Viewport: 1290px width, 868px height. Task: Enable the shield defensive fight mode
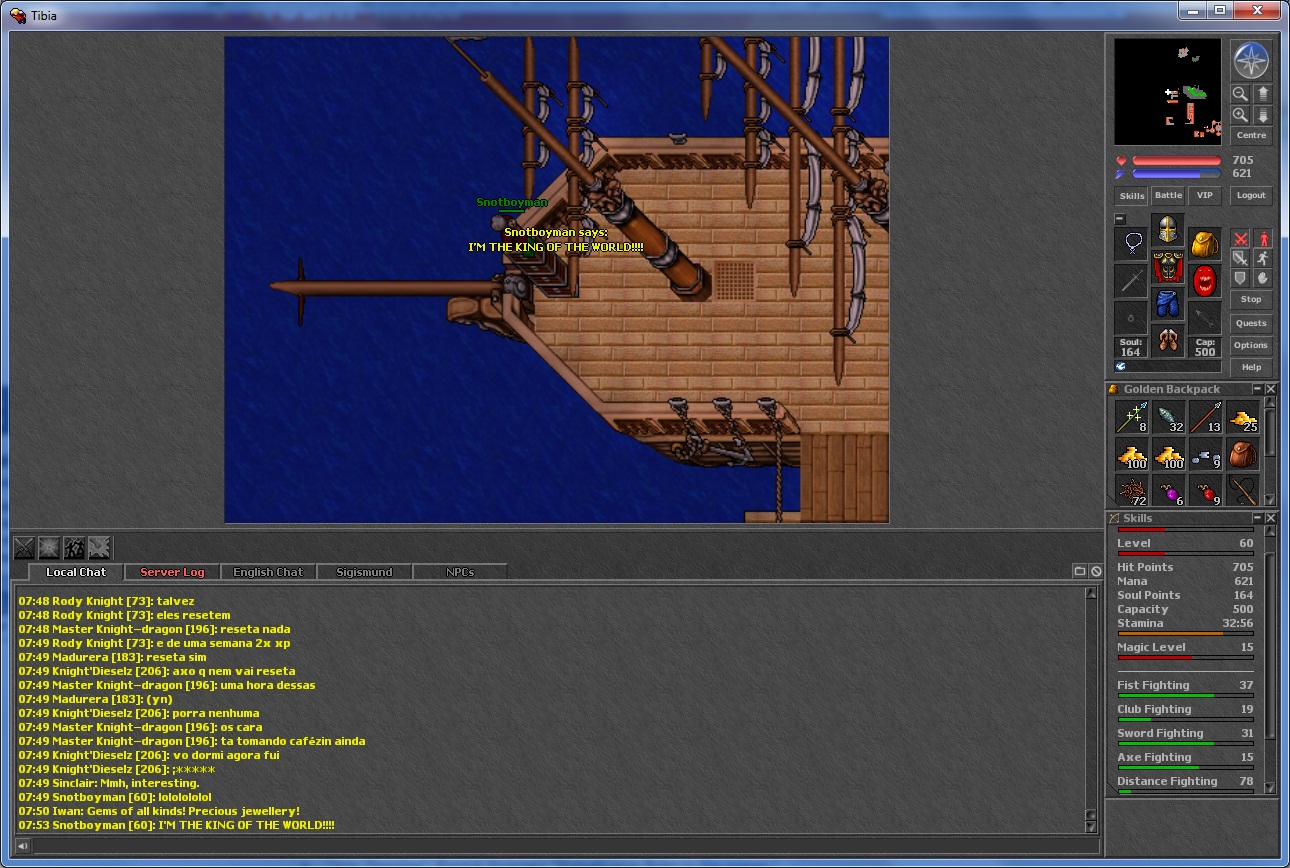pyautogui.click(x=1240, y=279)
